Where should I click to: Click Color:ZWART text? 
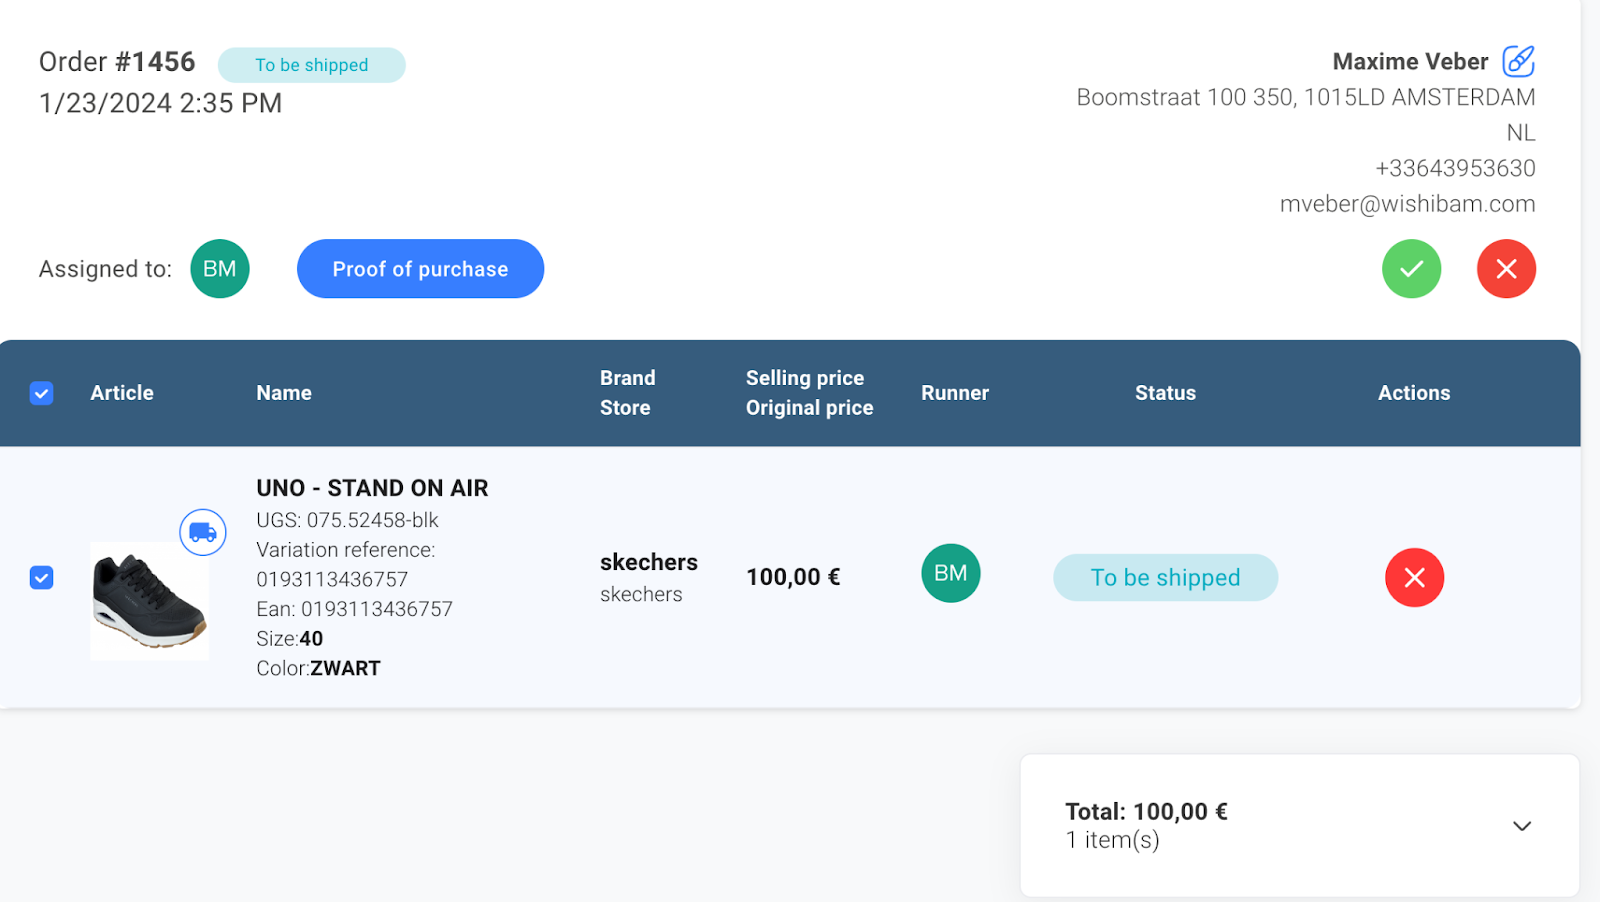coord(318,668)
